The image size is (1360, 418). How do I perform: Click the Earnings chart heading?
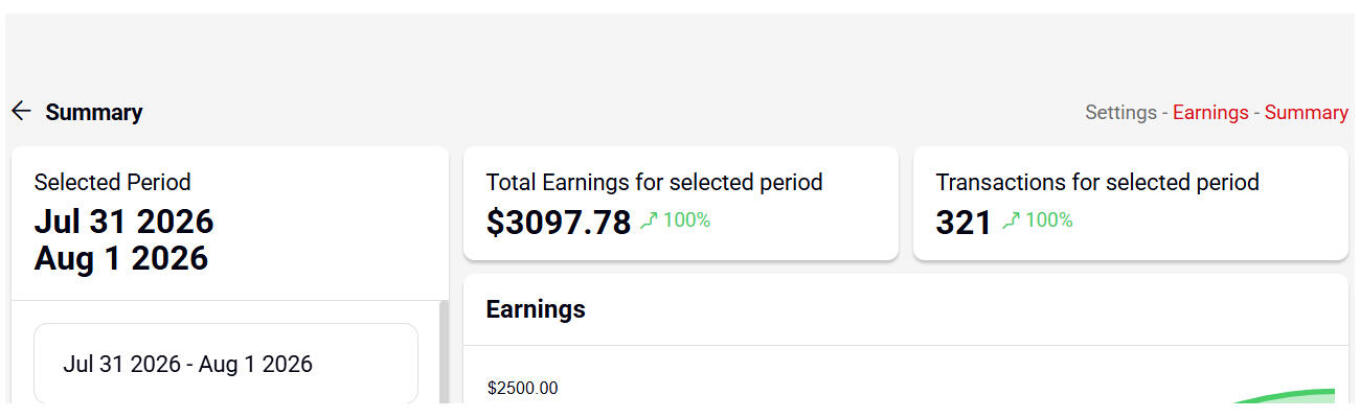coord(536,310)
